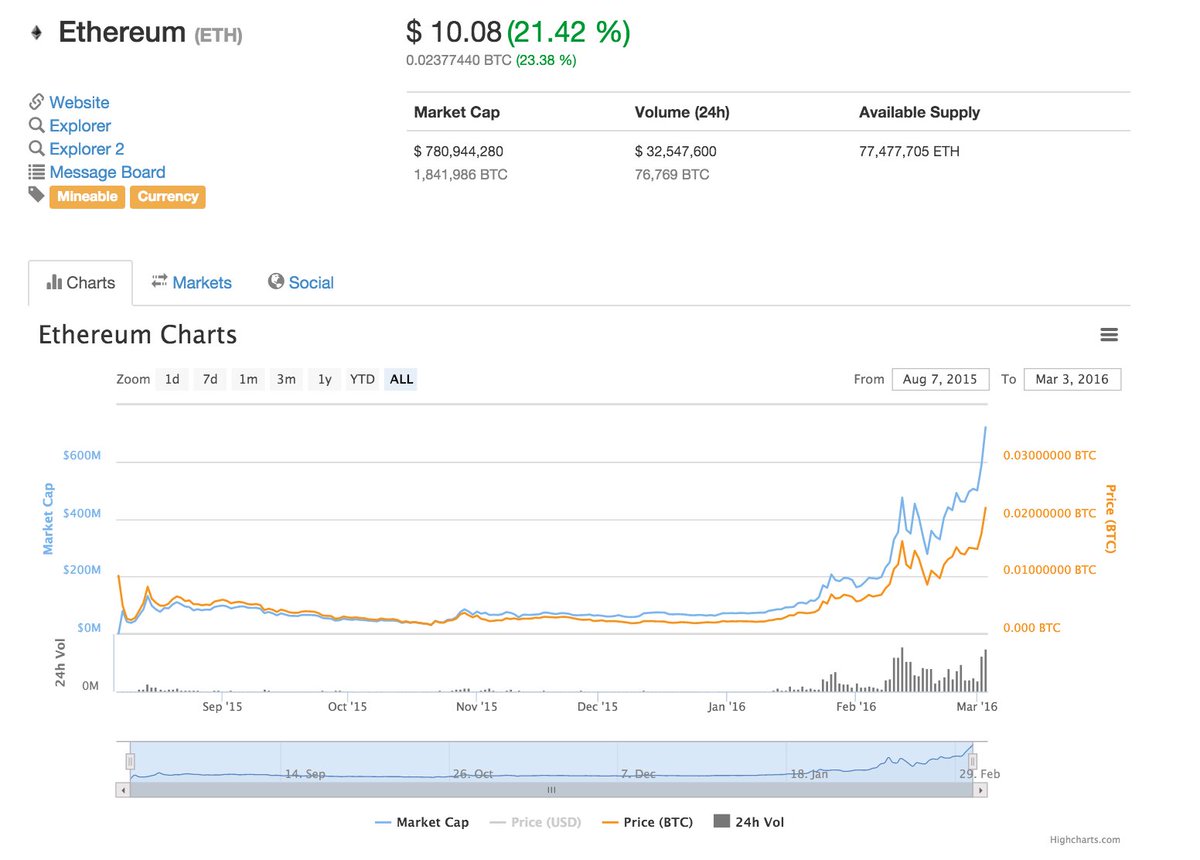Set chart zoom to 7d
This screenshot has width=1200, height=860.
[210, 379]
